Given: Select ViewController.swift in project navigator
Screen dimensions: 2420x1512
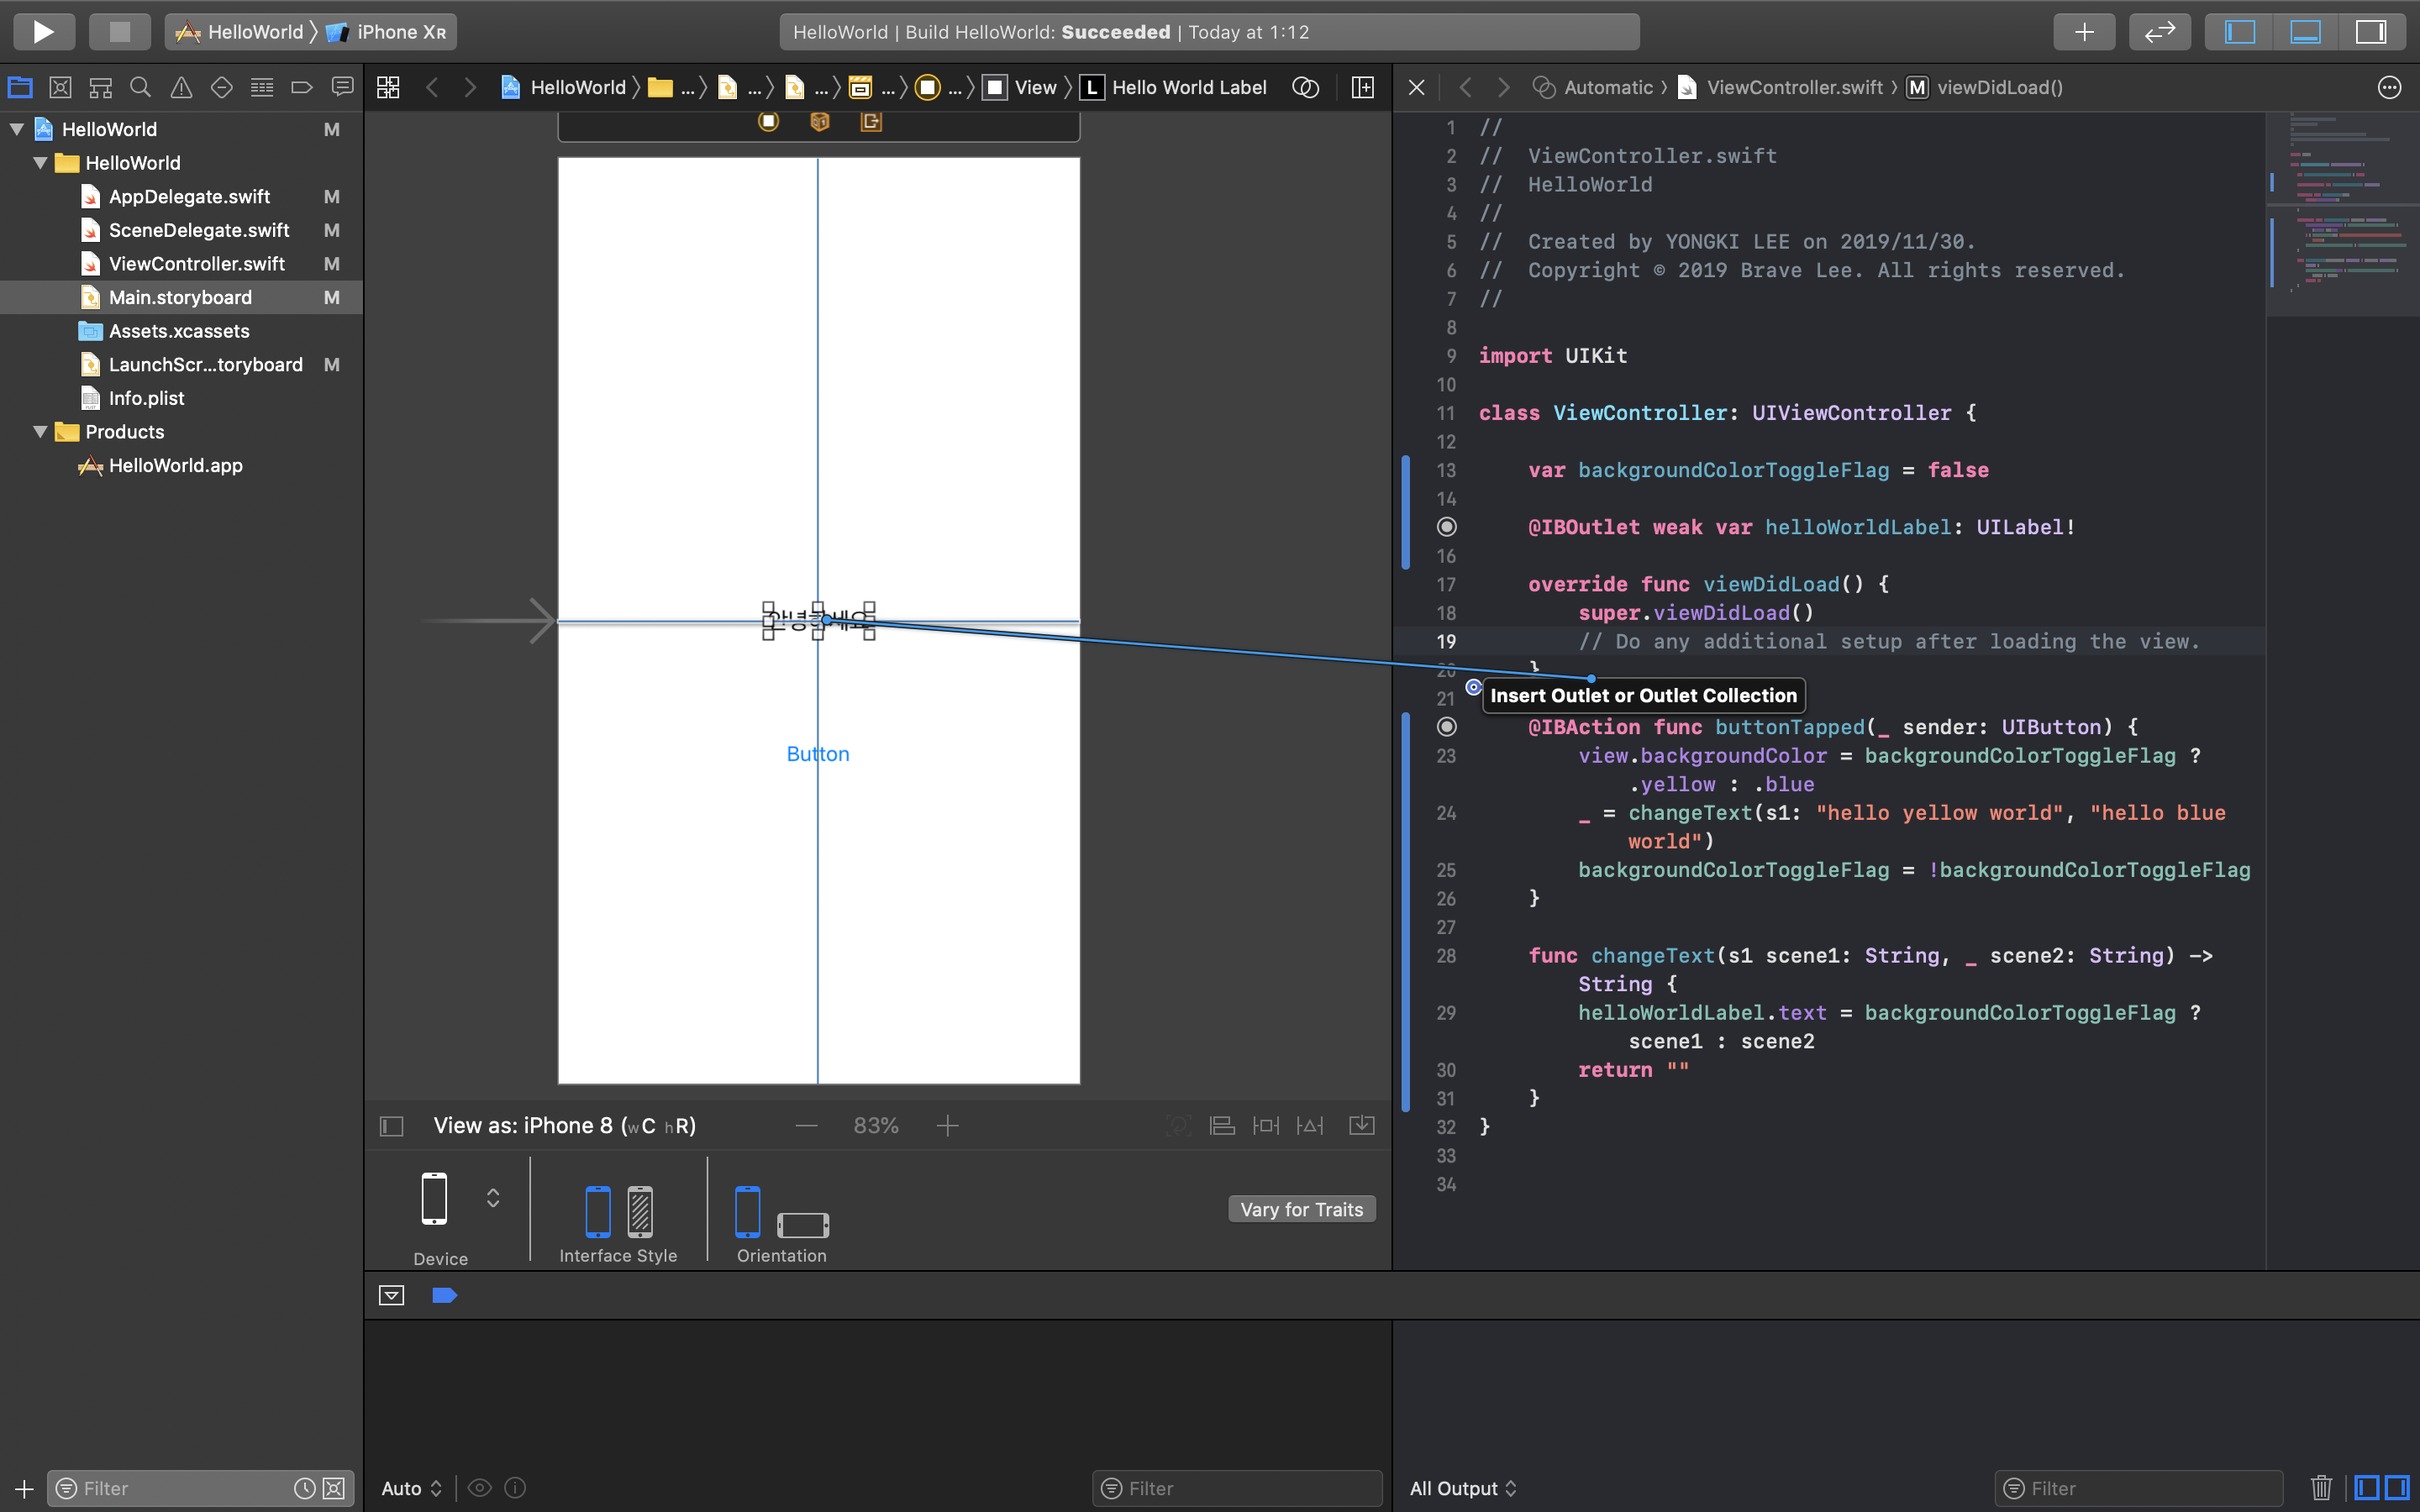Looking at the screenshot, I should [196, 264].
